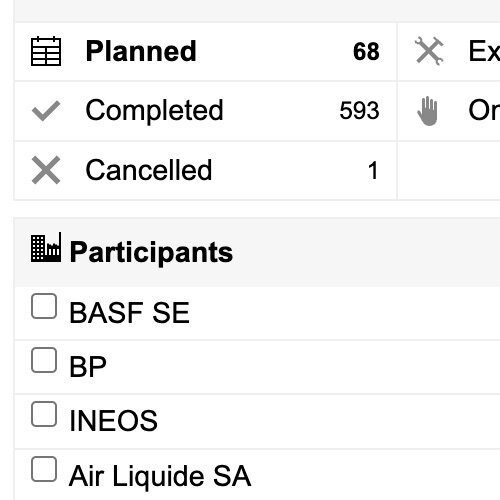Click the Planned calendar icon
Image resolution: width=500 pixels, height=500 pixels.
point(46,51)
